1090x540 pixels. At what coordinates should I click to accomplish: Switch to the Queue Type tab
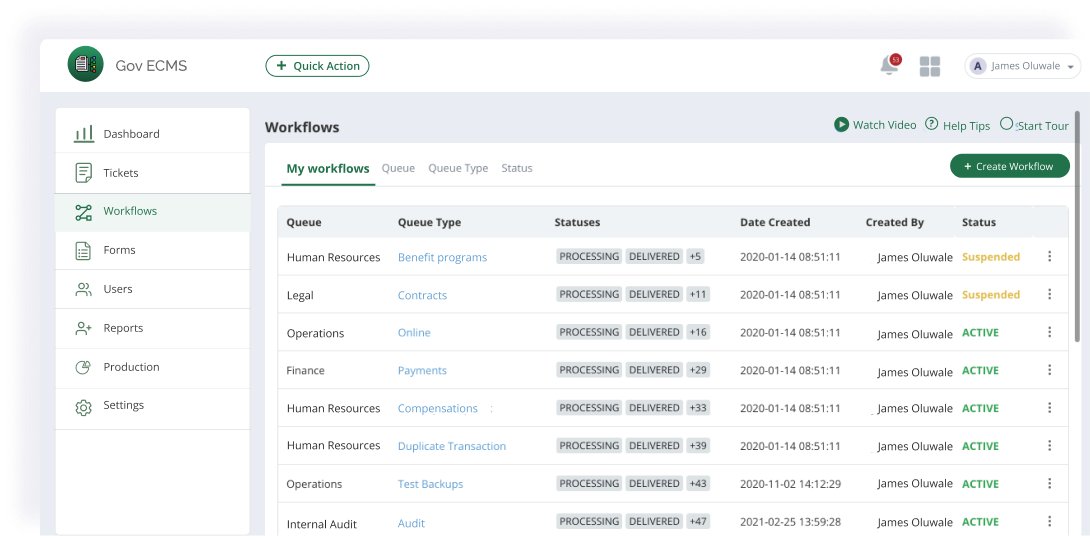pos(458,168)
